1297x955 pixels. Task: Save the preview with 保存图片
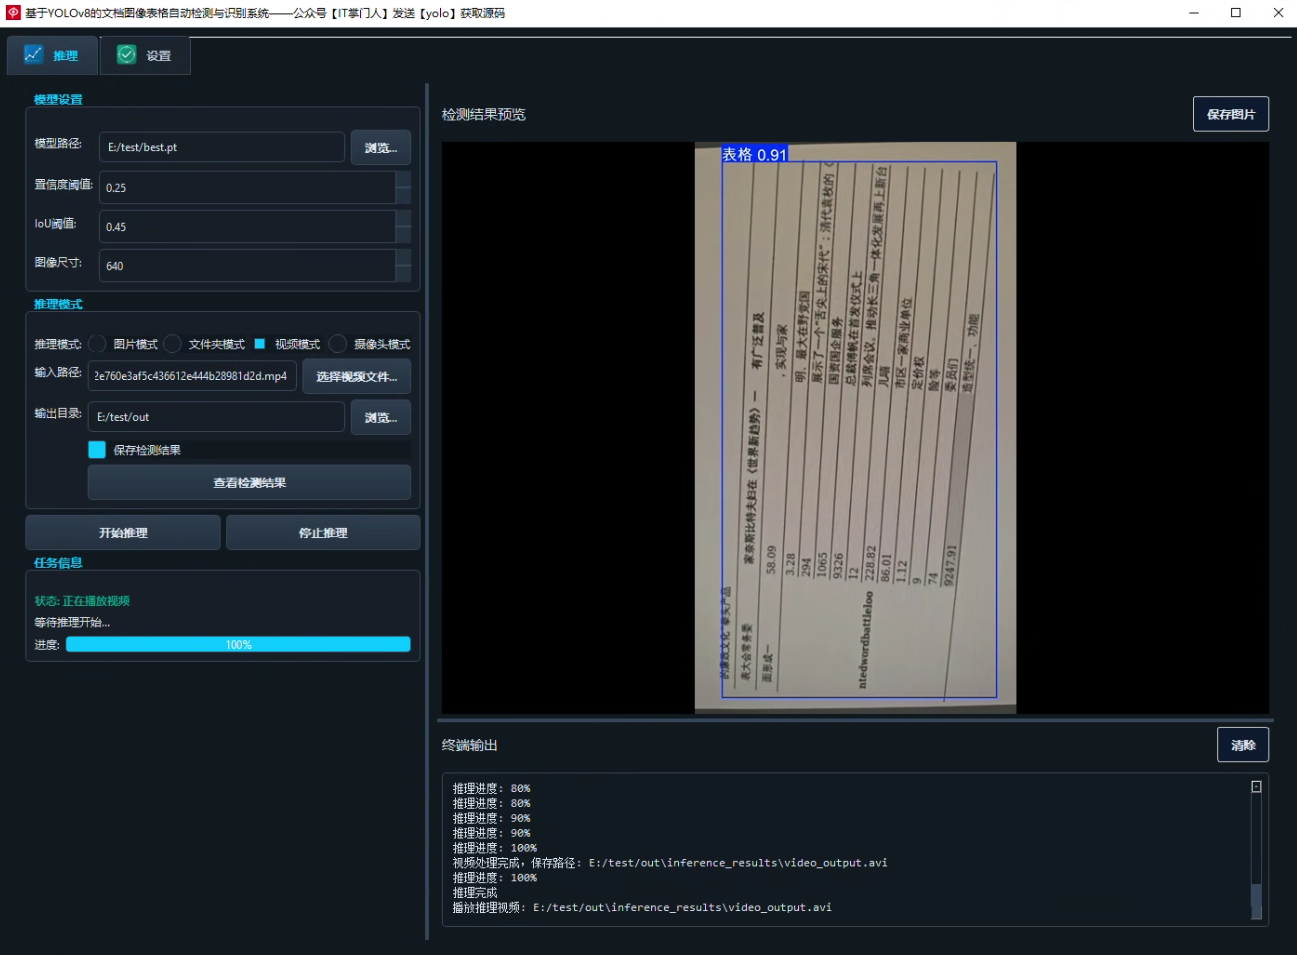tap(1231, 114)
